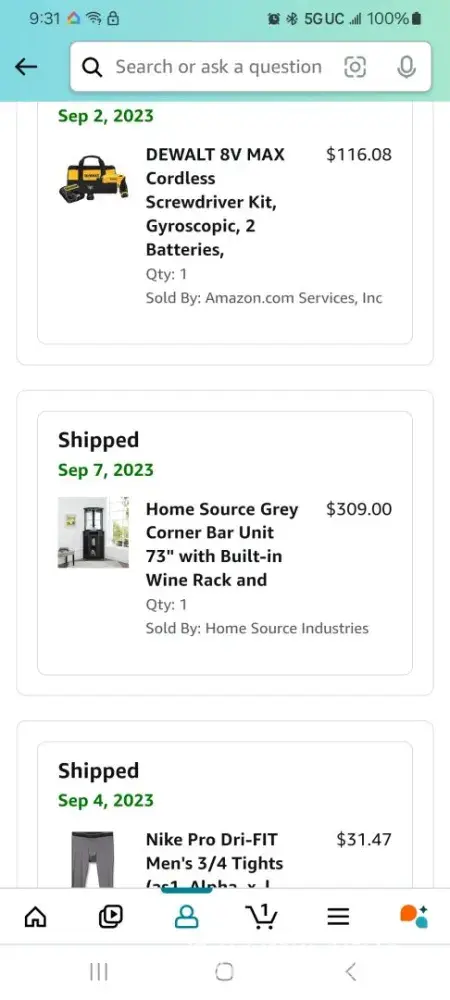
Task: Open the shopping cart icon
Action: [x=261, y=916]
